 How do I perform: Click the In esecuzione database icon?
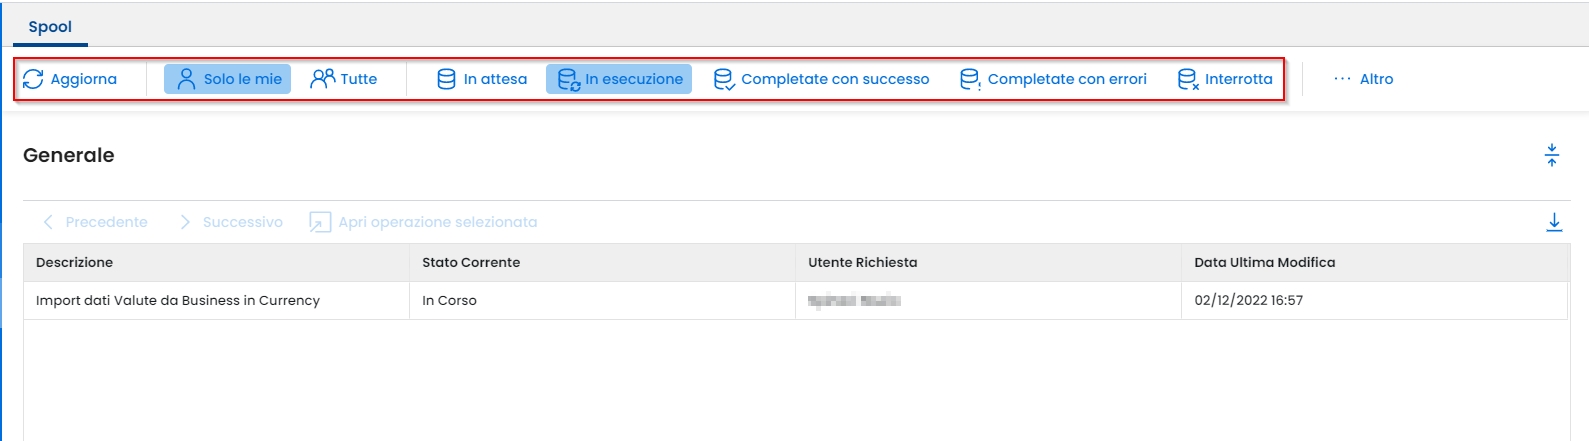[x=568, y=80]
